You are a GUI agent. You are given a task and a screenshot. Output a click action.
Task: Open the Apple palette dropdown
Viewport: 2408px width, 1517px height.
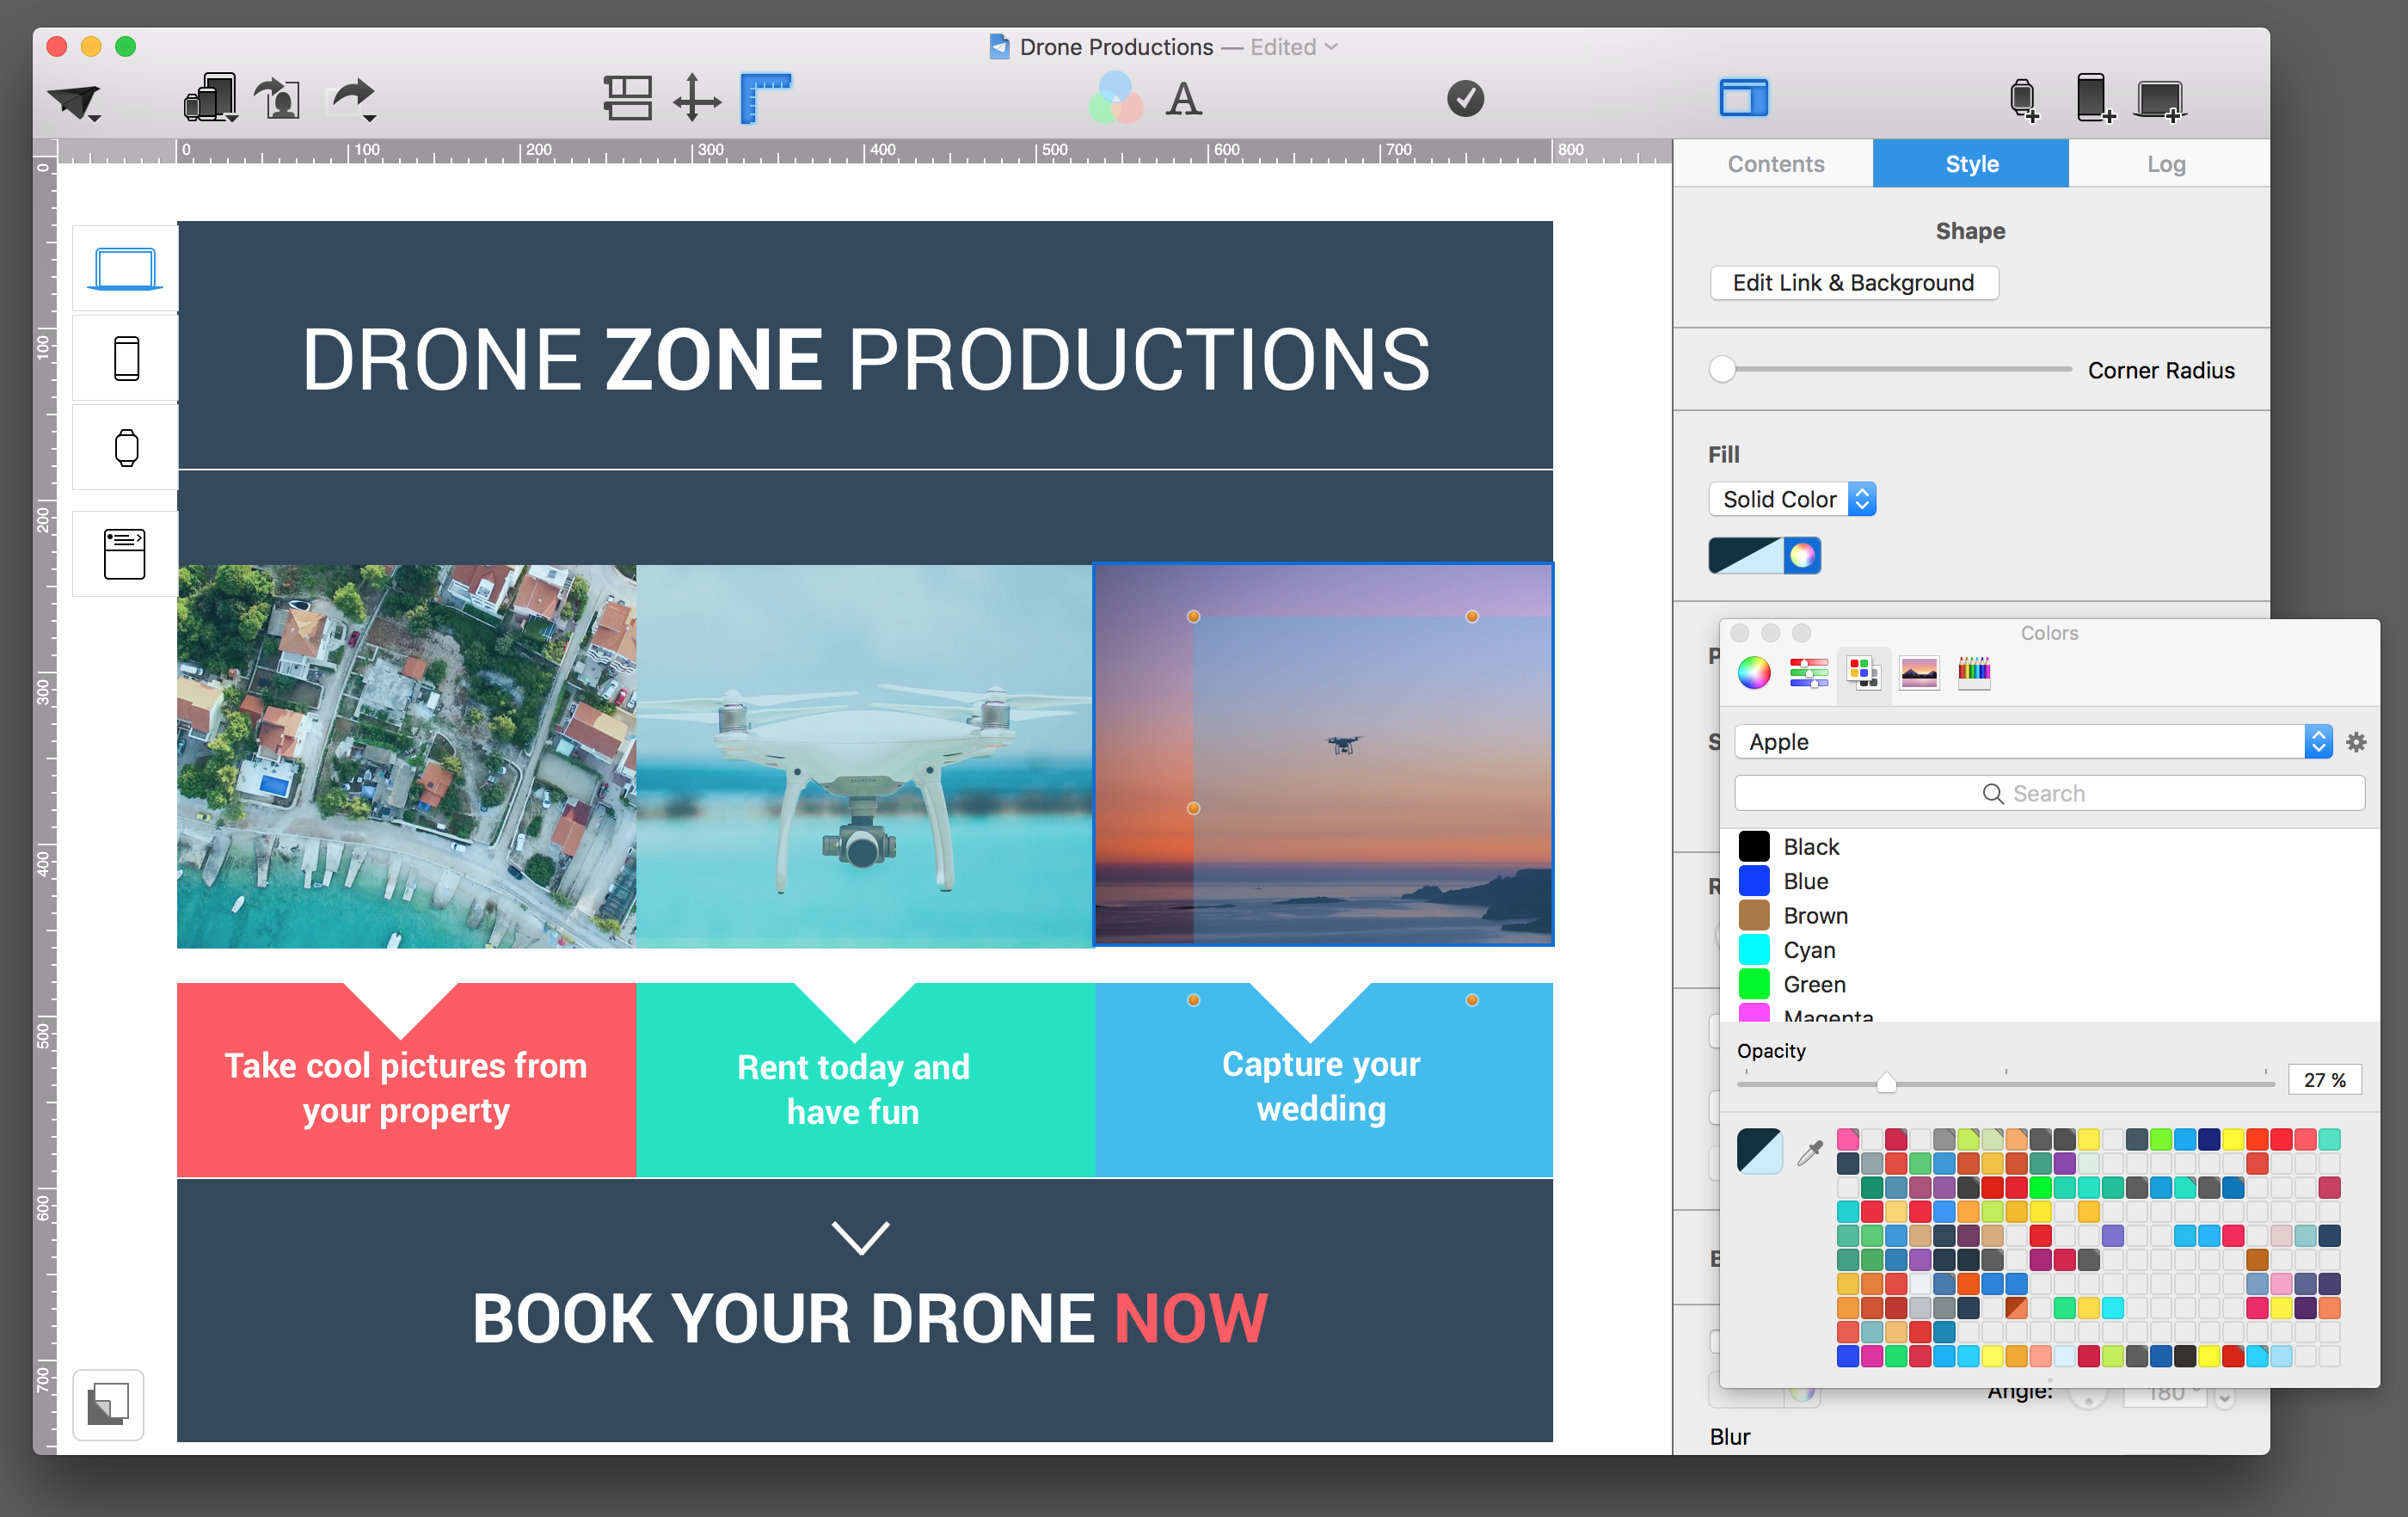2034,742
